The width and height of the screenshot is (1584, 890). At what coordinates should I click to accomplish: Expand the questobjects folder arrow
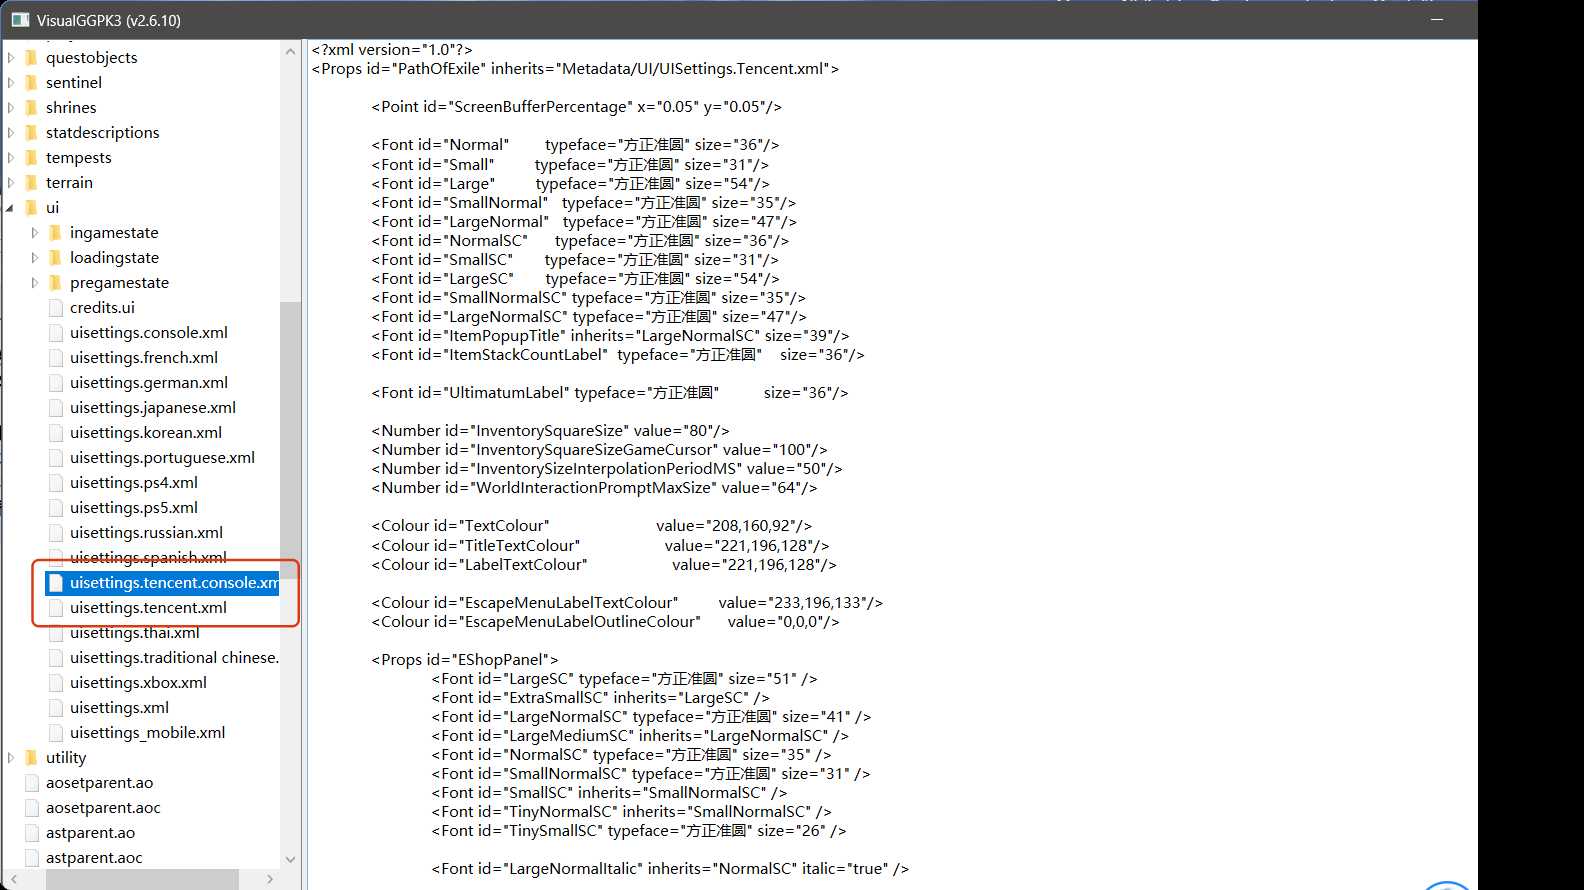(11, 58)
